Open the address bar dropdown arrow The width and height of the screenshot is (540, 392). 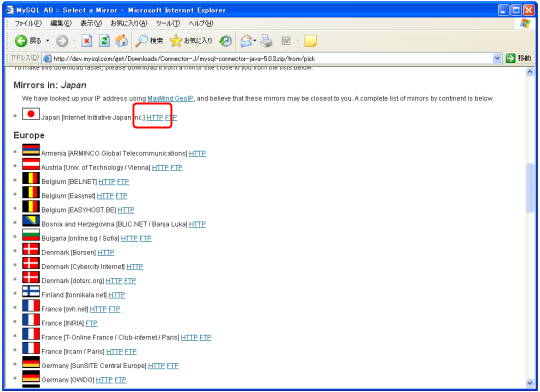(497, 59)
